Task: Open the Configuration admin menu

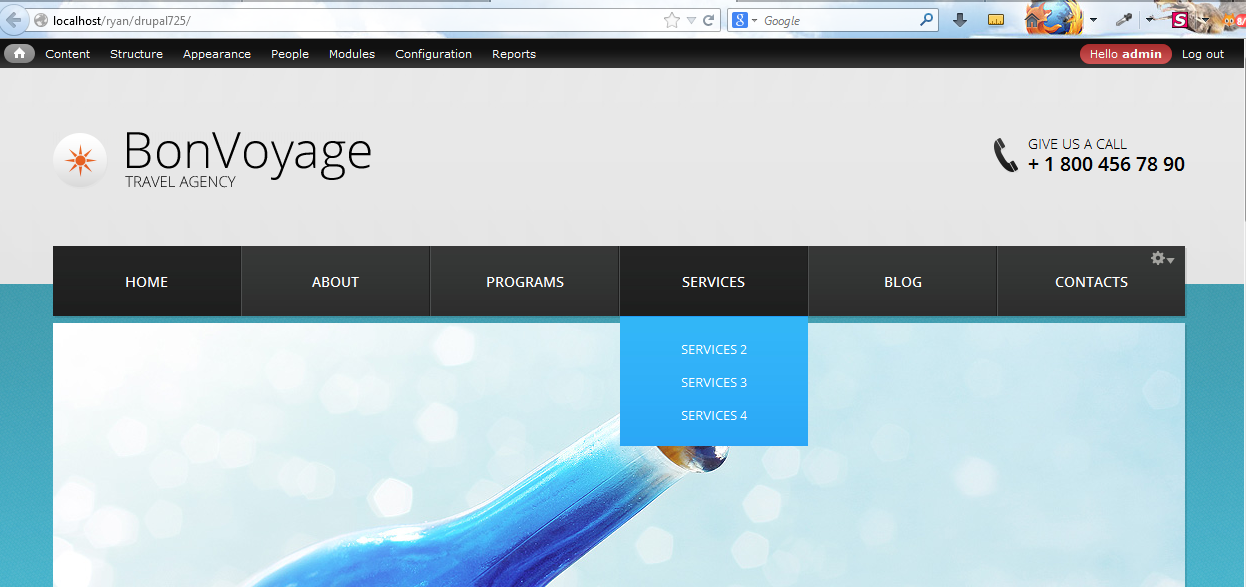Action: coord(433,54)
